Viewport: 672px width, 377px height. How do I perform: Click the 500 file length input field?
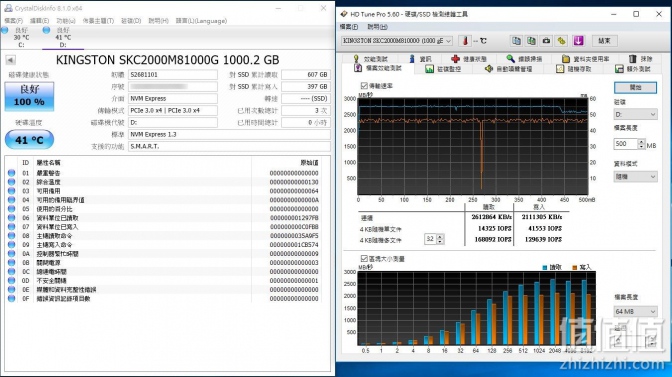626,144
